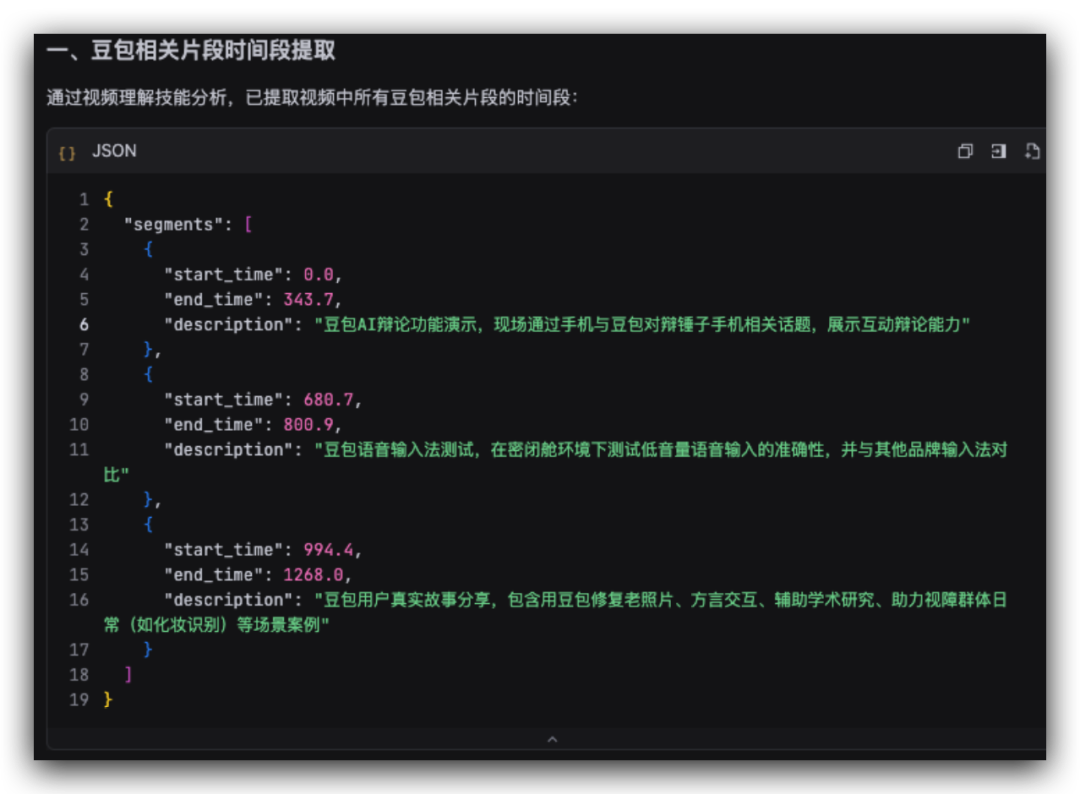
Task: Click the insert-into-editor icon
Action: (998, 150)
